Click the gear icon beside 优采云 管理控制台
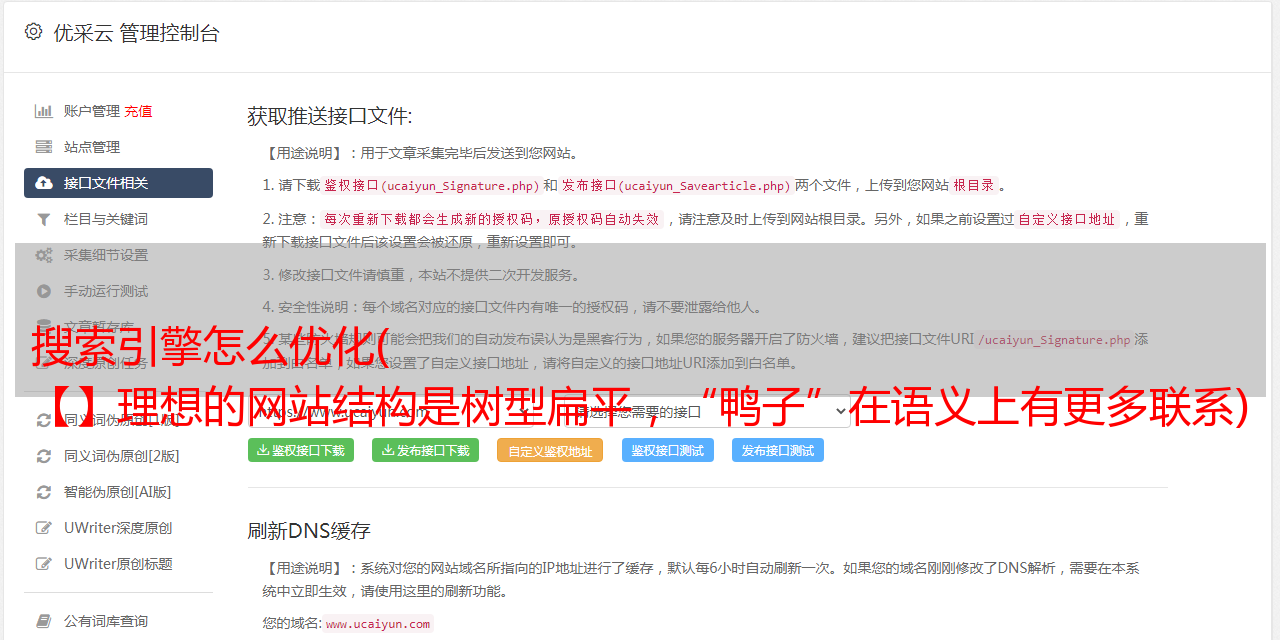Viewport: 1280px width, 640px height. tap(33, 32)
